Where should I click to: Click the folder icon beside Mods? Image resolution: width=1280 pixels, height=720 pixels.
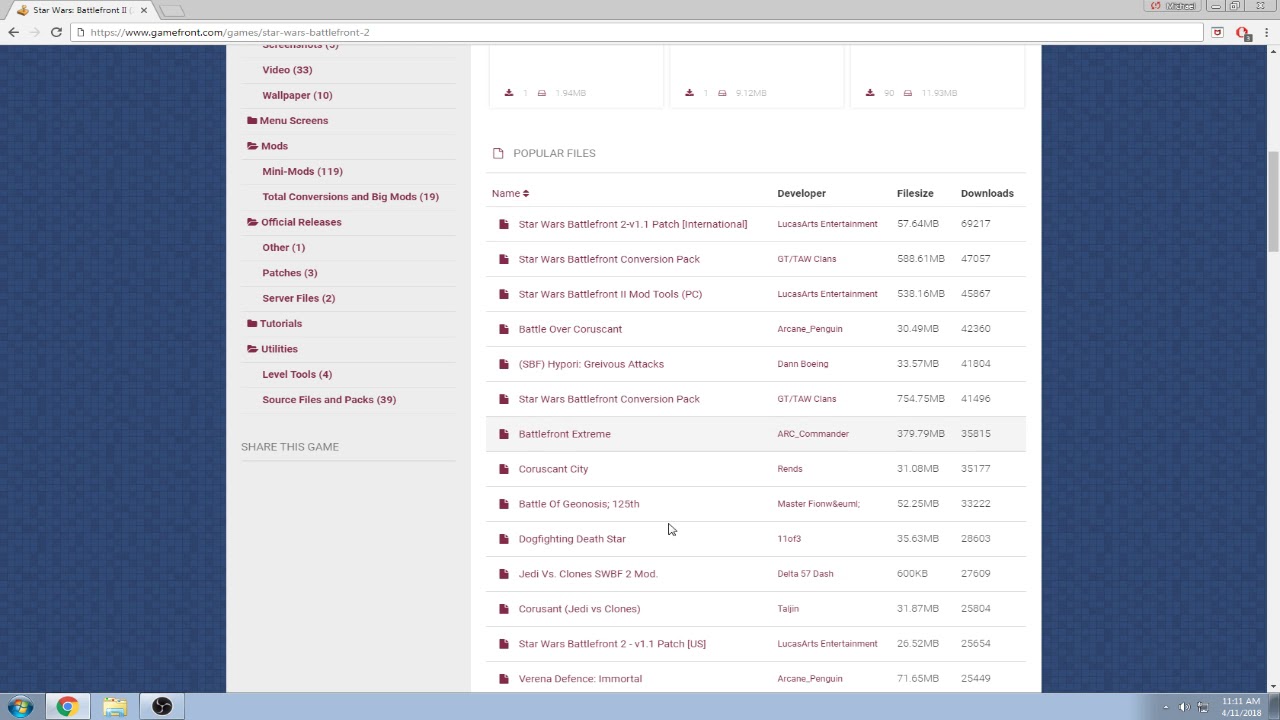tap(252, 146)
